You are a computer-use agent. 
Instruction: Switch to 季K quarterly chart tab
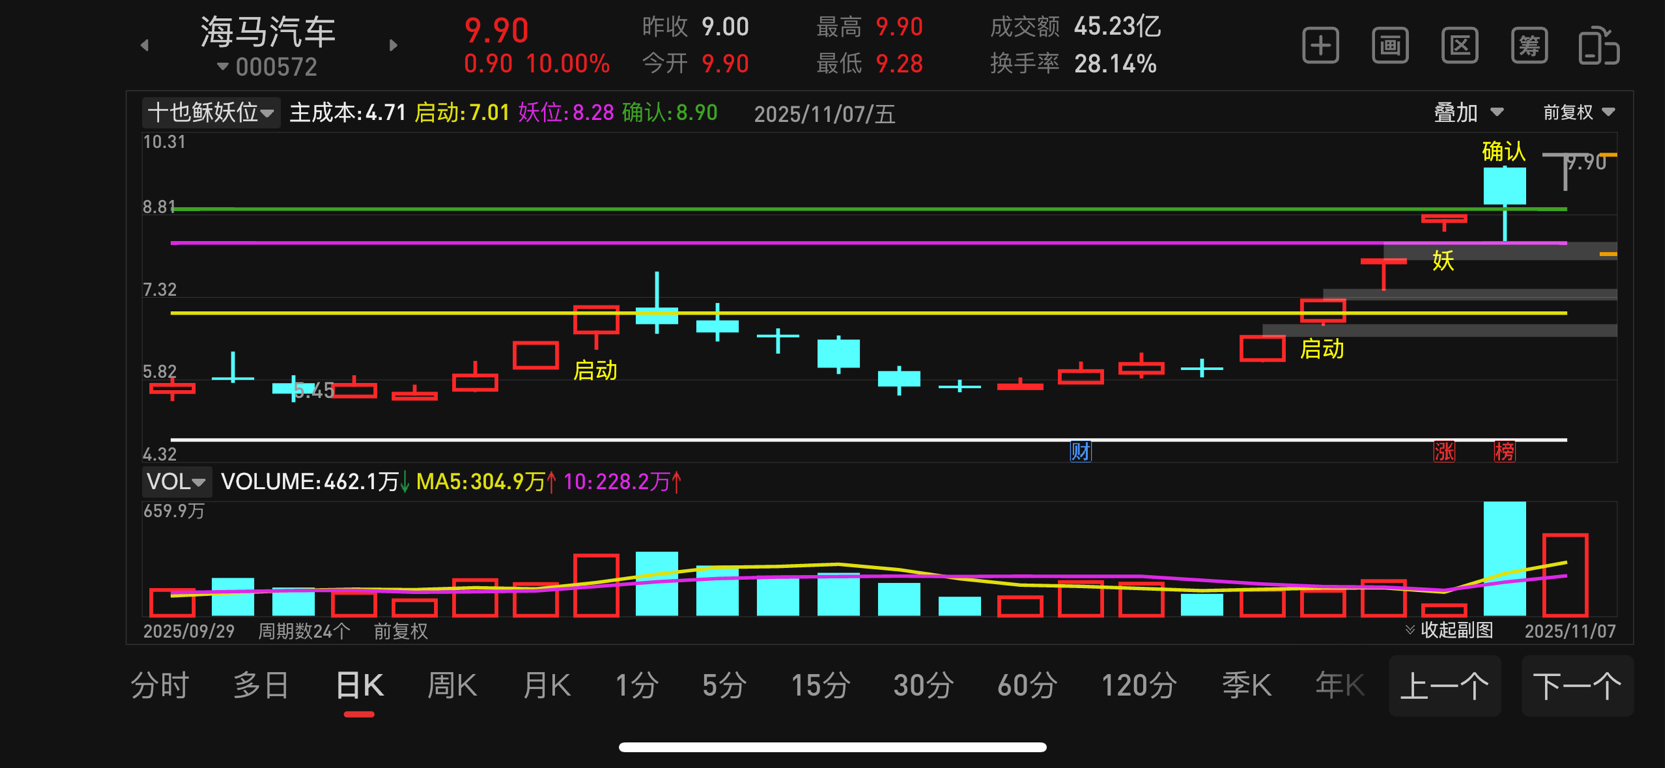tap(1246, 686)
